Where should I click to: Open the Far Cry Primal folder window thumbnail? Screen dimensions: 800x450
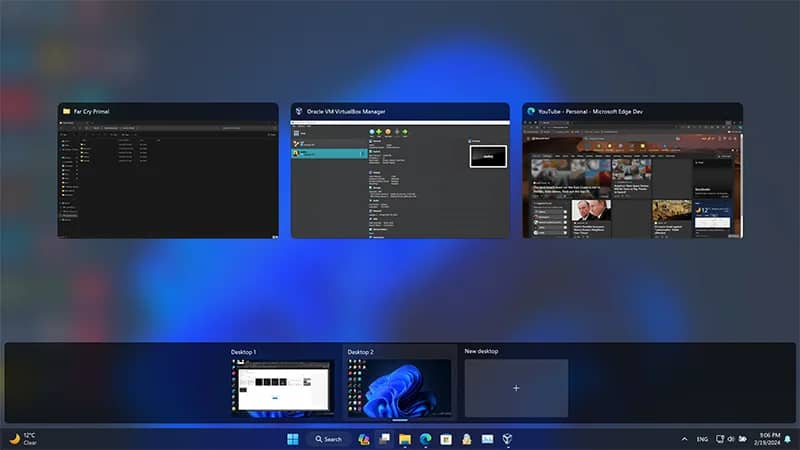click(x=168, y=170)
